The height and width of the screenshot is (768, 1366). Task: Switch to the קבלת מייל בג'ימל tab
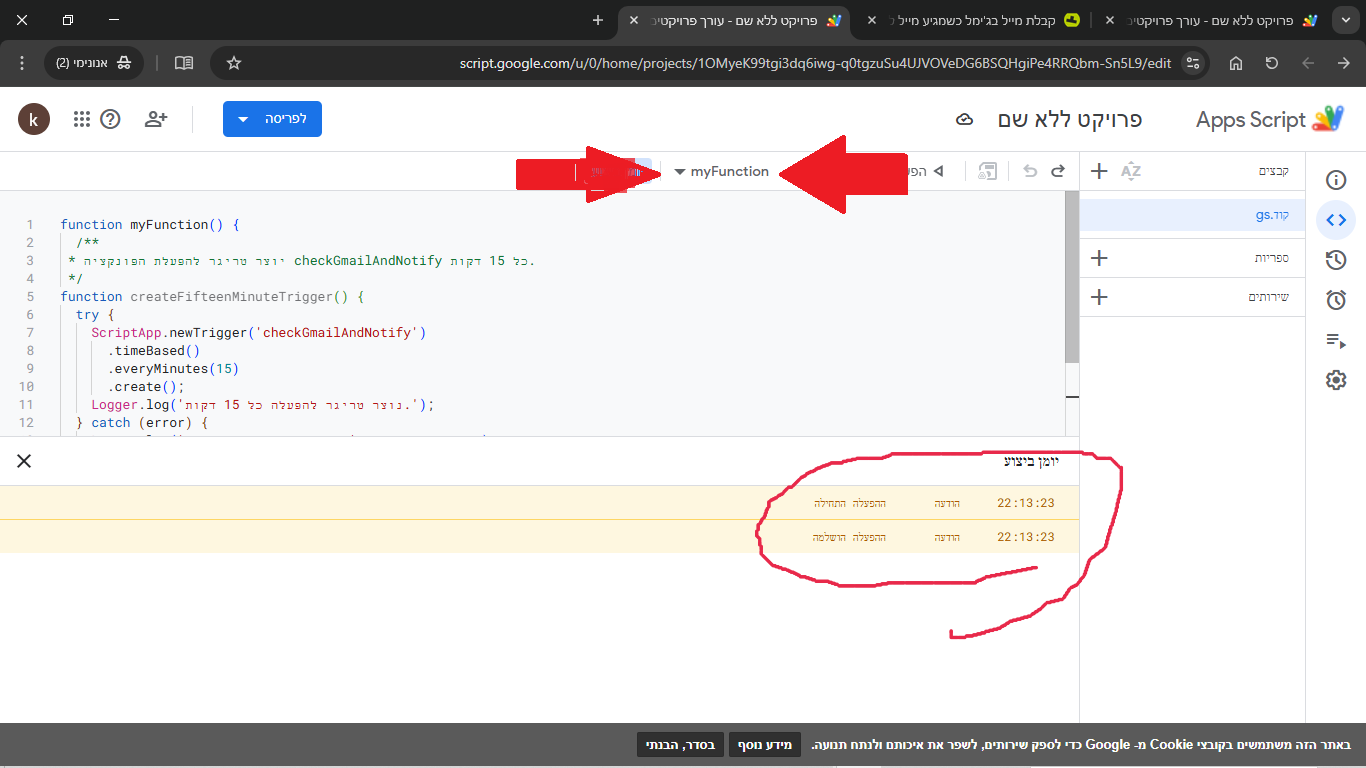coord(974,20)
